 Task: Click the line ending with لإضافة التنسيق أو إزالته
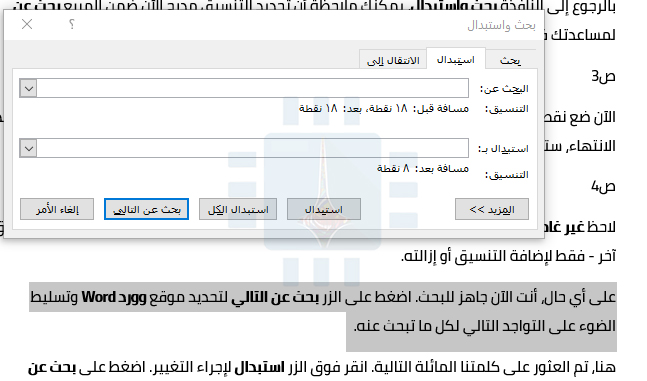[x=508, y=256]
